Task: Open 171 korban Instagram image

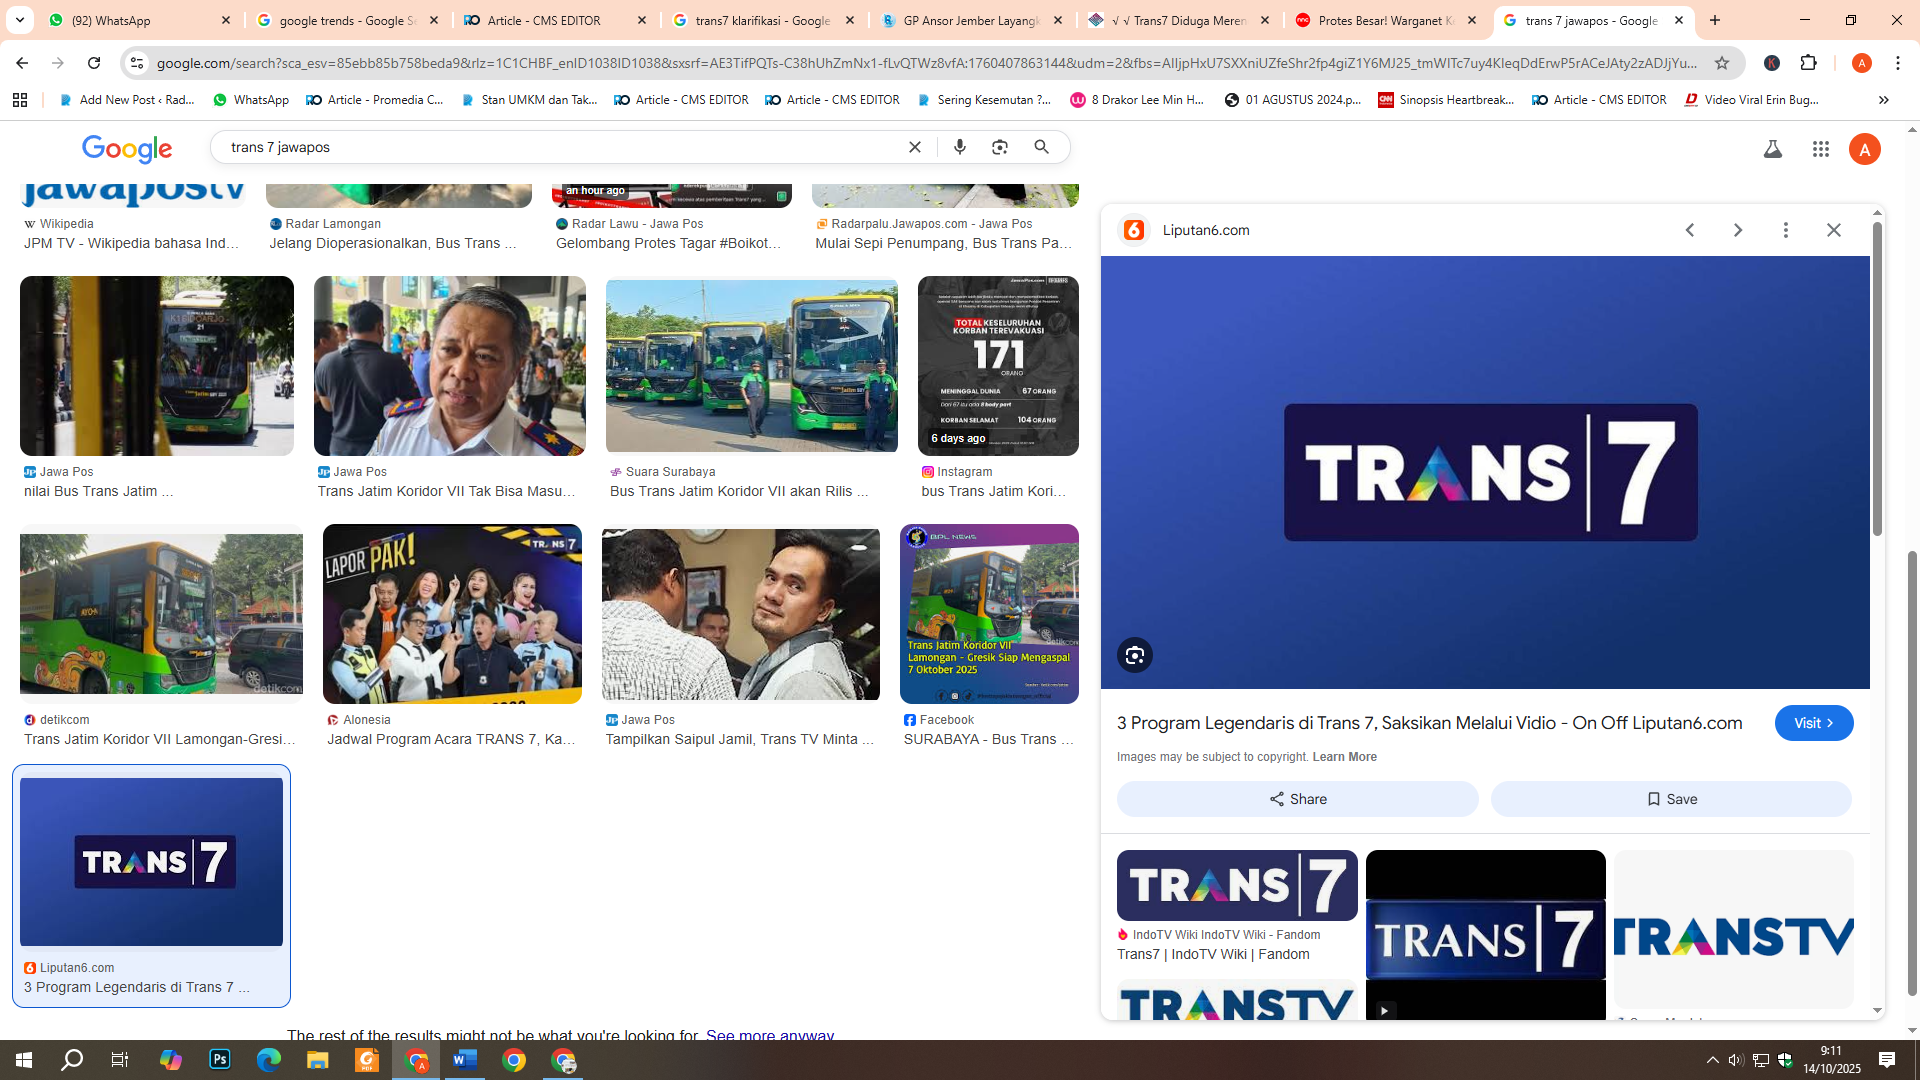Action: 998,366
